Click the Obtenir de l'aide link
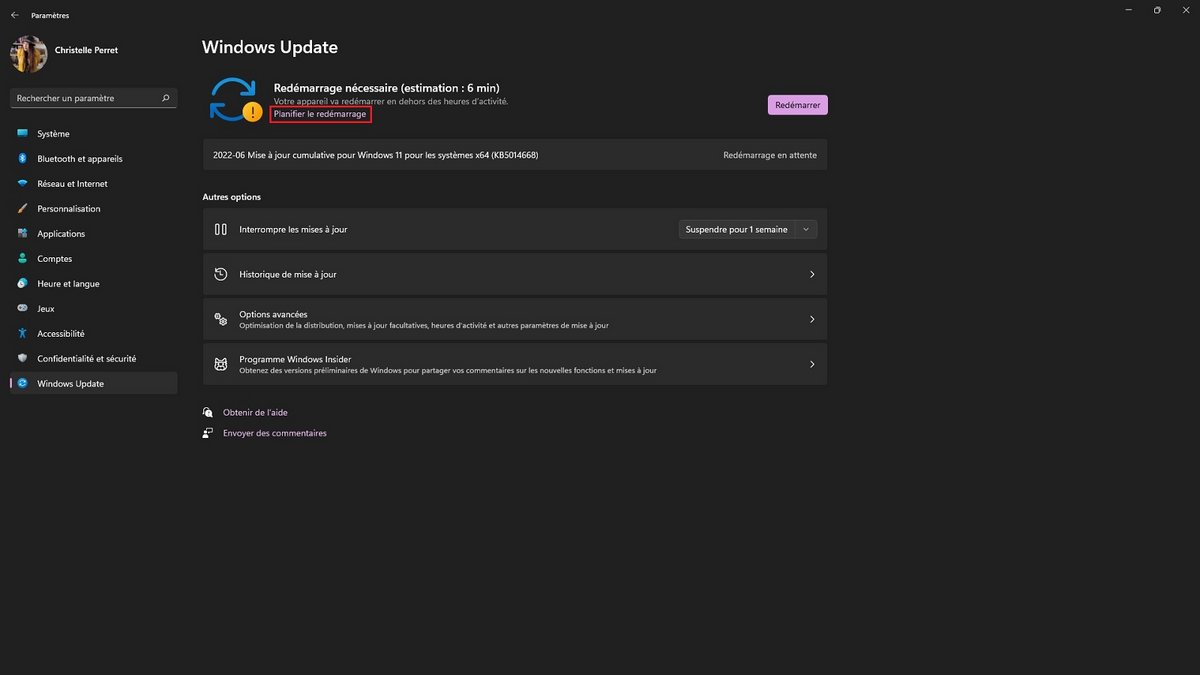The height and width of the screenshot is (675, 1200). [255, 412]
